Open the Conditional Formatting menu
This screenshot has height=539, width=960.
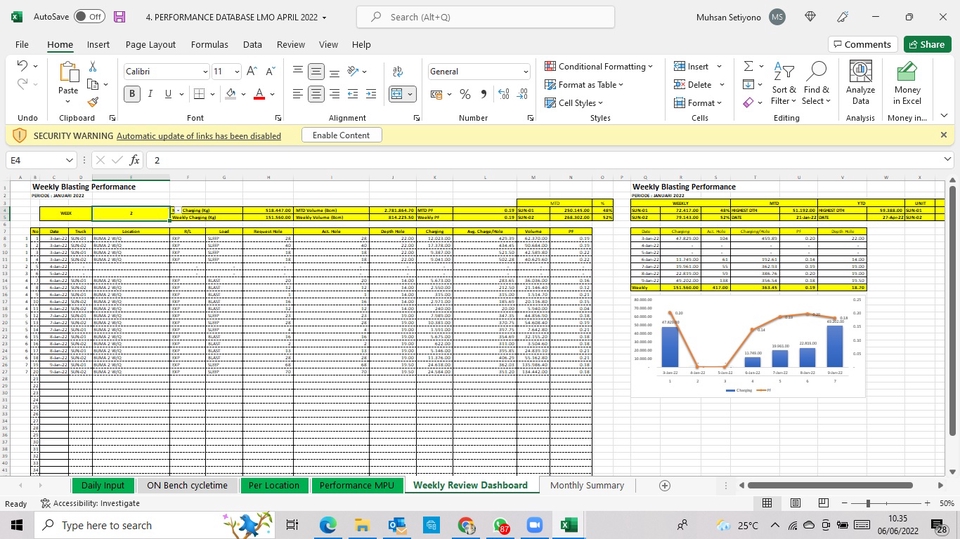tap(599, 66)
